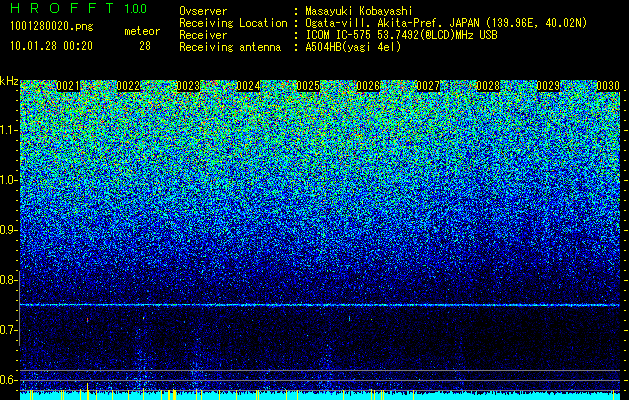629x400 pixels.
Task: Click the HROFFT 1.0.0 title text
Action: (79, 8)
